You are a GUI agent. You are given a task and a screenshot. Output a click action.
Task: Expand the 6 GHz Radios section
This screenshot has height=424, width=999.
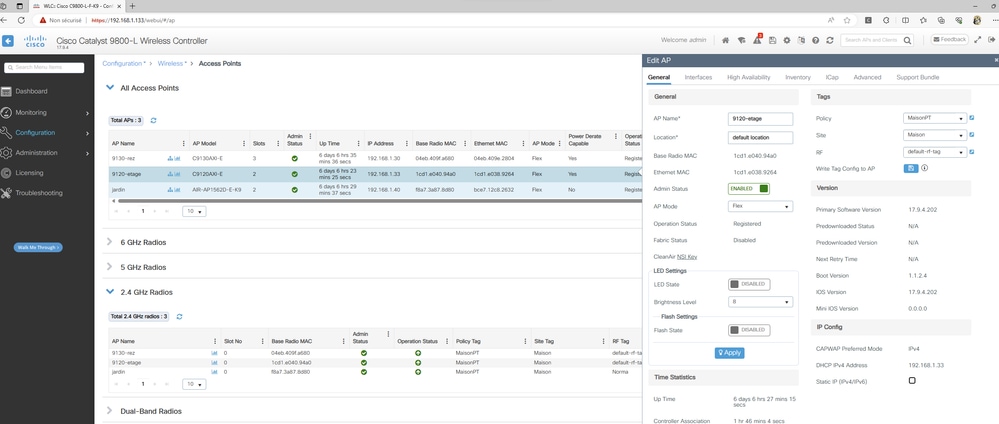tap(110, 242)
